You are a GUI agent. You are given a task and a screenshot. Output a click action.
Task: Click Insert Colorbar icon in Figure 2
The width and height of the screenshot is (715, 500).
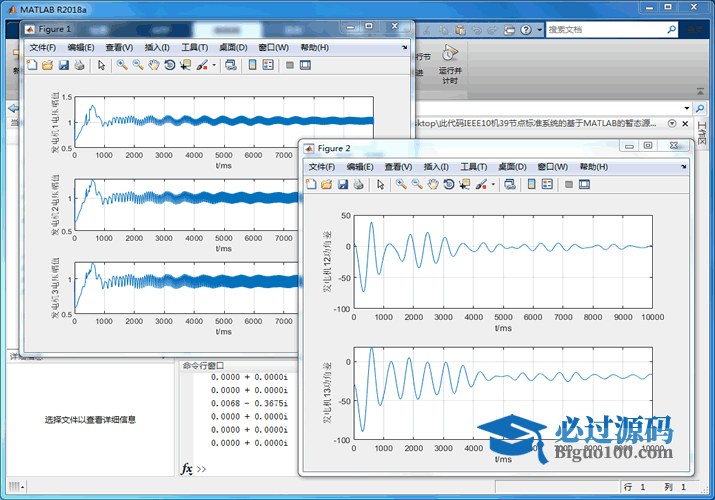pyautogui.click(x=531, y=184)
